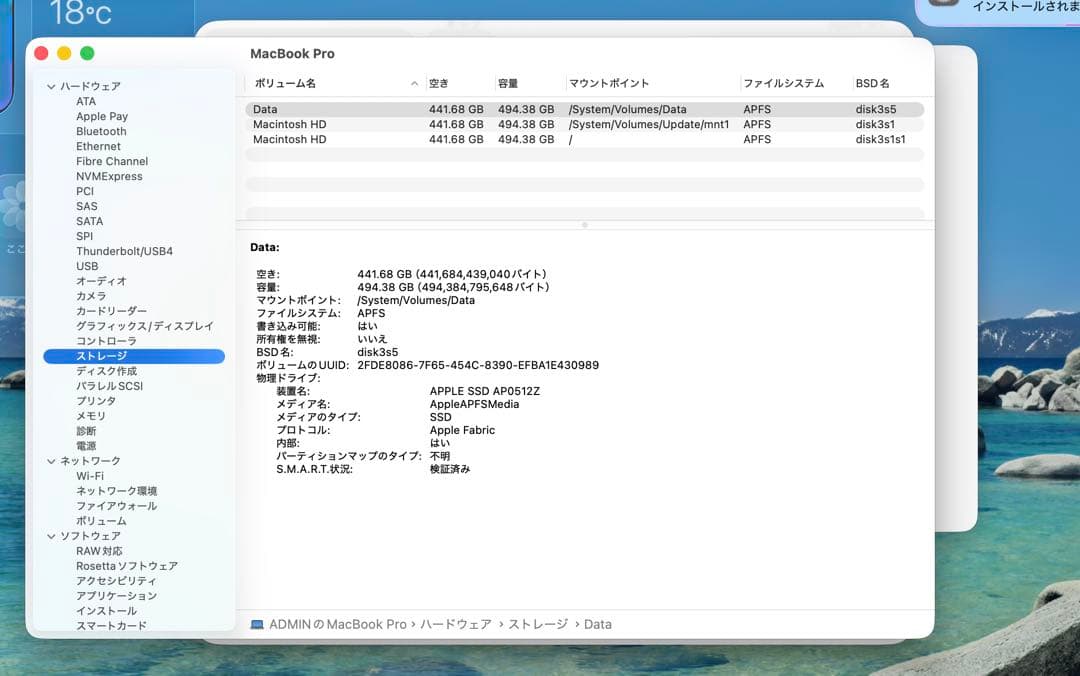This screenshot has height=676, width=1080.
Task: Select アクセシビリティ in the sidebar
Action: click(116, 581)
